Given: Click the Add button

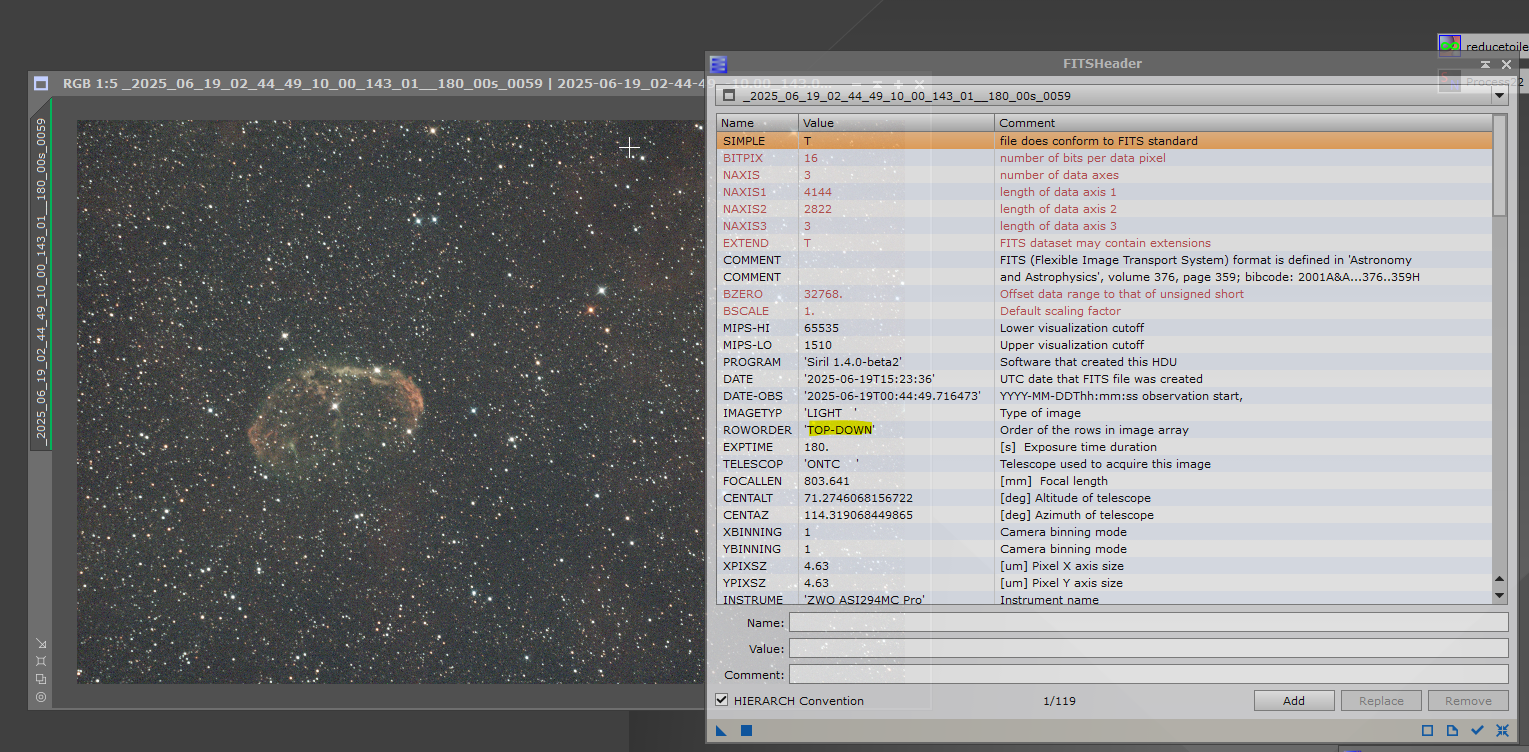Looking at the screenshot, I should [x=1294, y=700].
